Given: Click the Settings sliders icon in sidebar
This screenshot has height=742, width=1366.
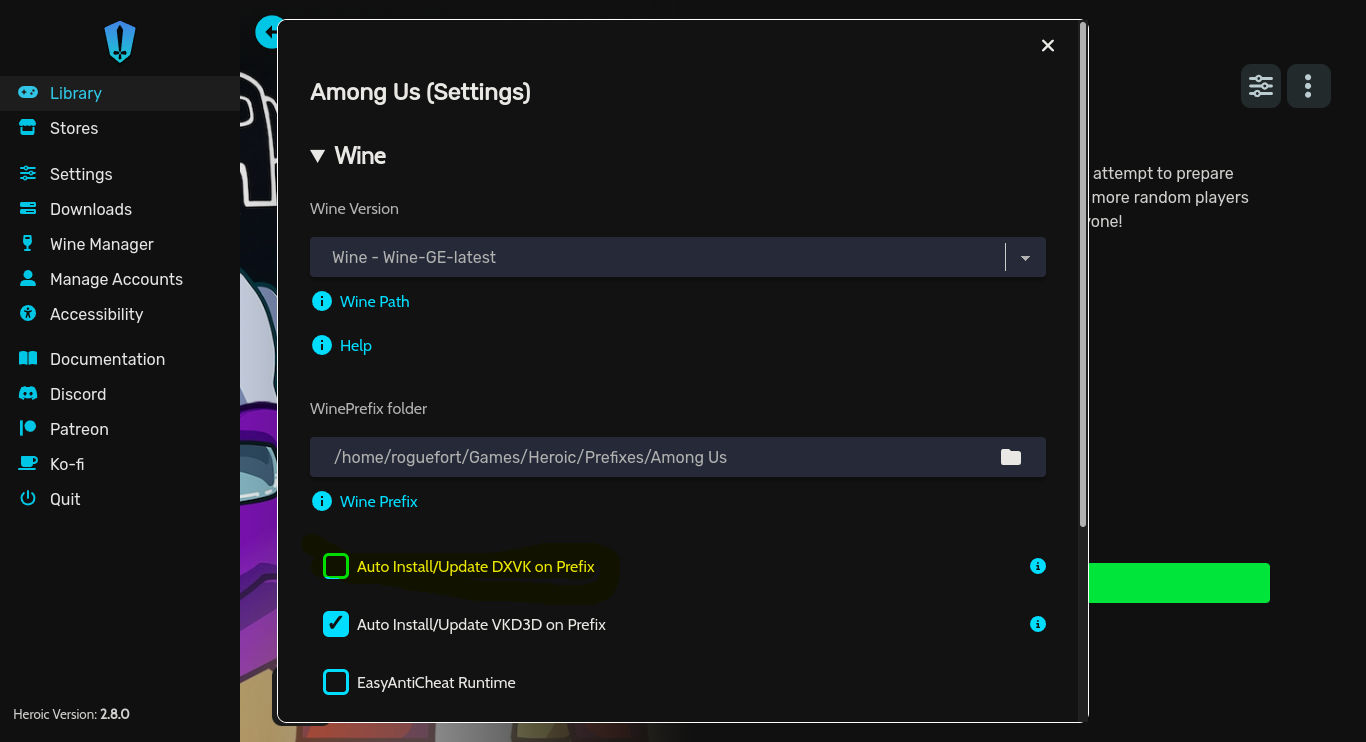Looking at the screenshot, I should [28, 174].
